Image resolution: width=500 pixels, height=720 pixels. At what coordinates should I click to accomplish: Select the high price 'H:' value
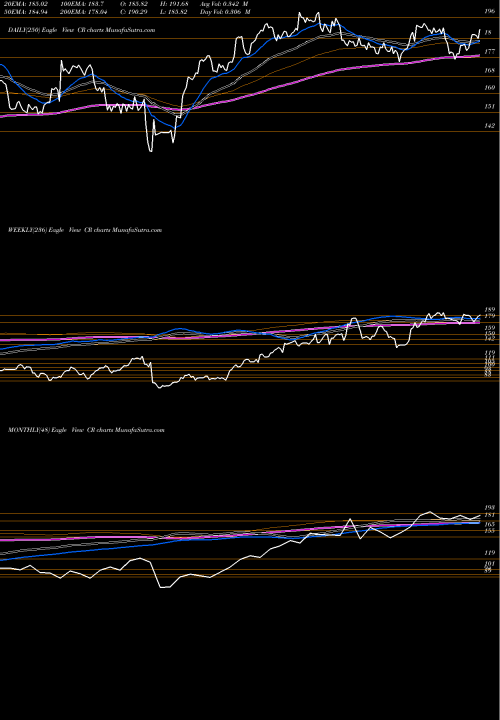[172, 3]
